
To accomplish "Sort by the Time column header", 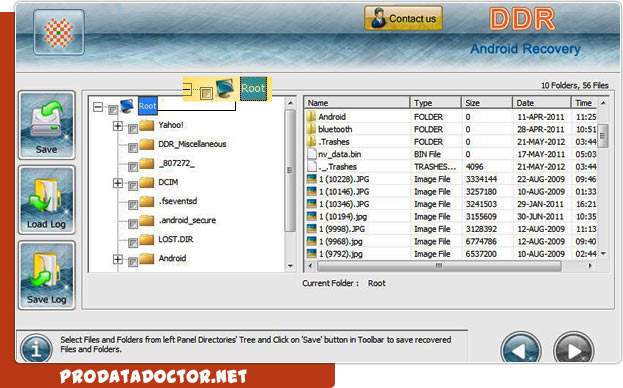I will [584, 103].
